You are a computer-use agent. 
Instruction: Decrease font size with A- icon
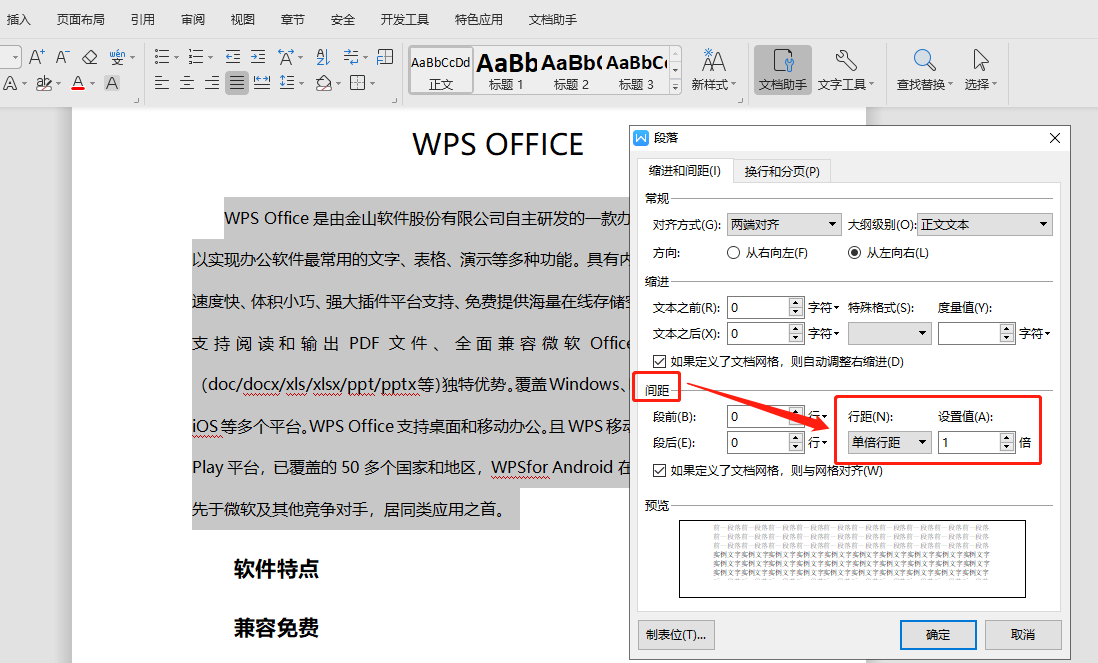(x=63, y=57)
